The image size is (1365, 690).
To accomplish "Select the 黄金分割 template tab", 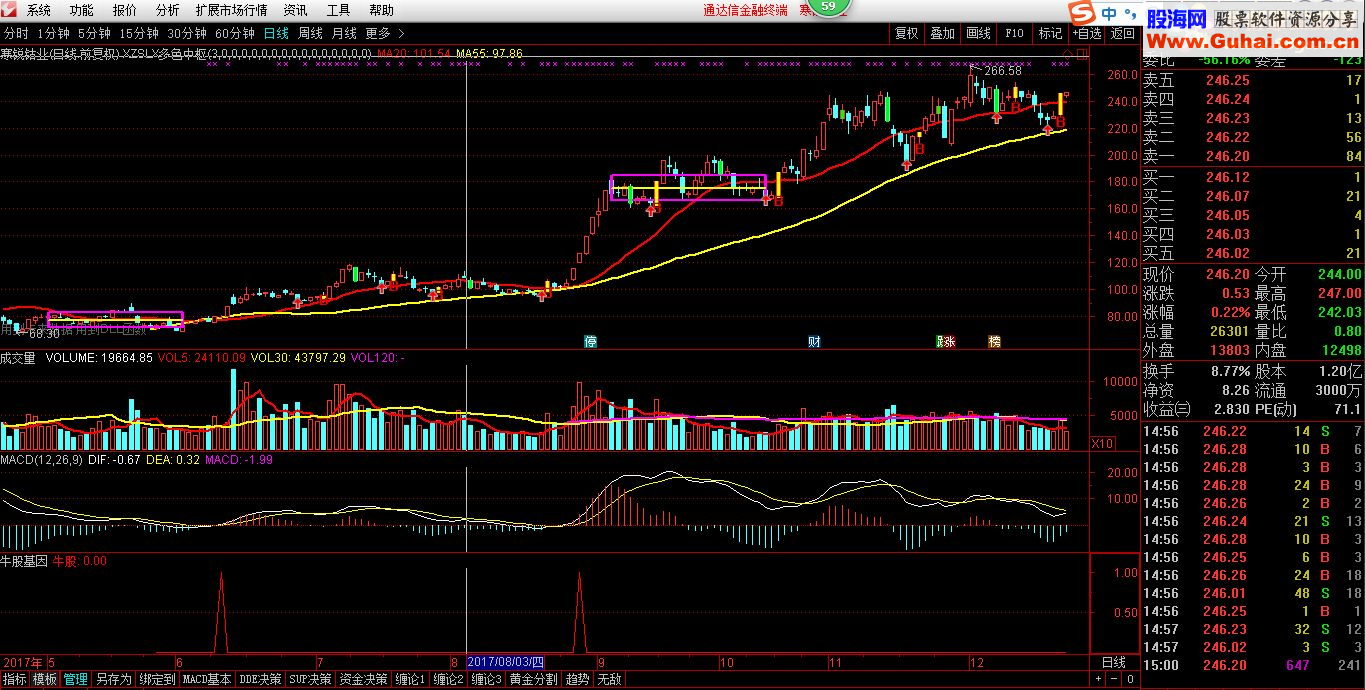I will point(533,679).
